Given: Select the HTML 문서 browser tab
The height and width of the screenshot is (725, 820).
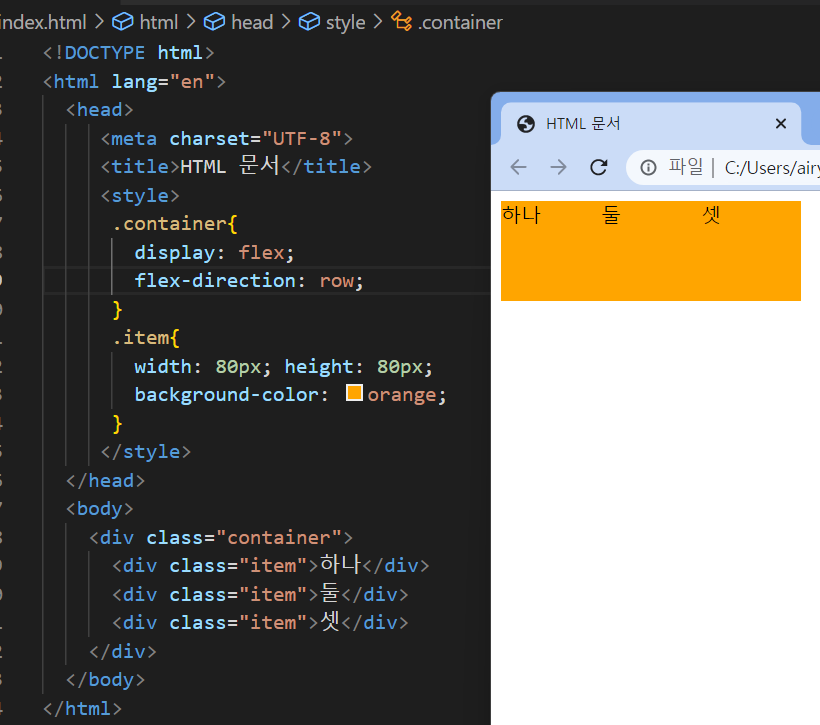Looking at the screenshot, I should [651, 124].
